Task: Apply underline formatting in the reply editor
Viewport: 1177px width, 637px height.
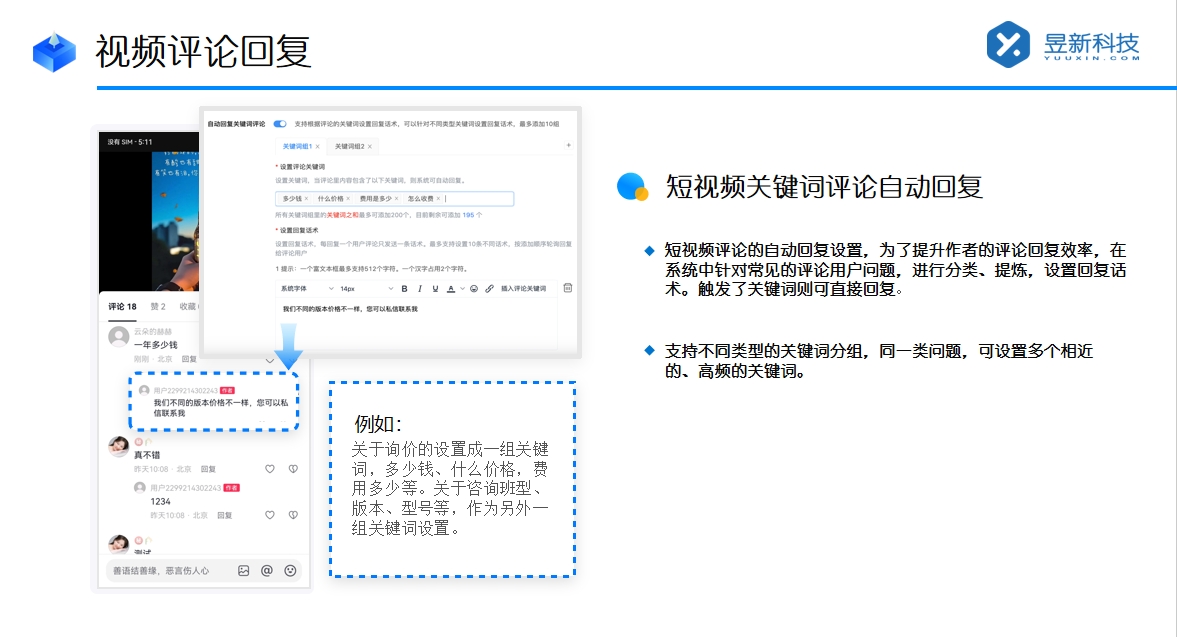Action: tap(435, 289)
